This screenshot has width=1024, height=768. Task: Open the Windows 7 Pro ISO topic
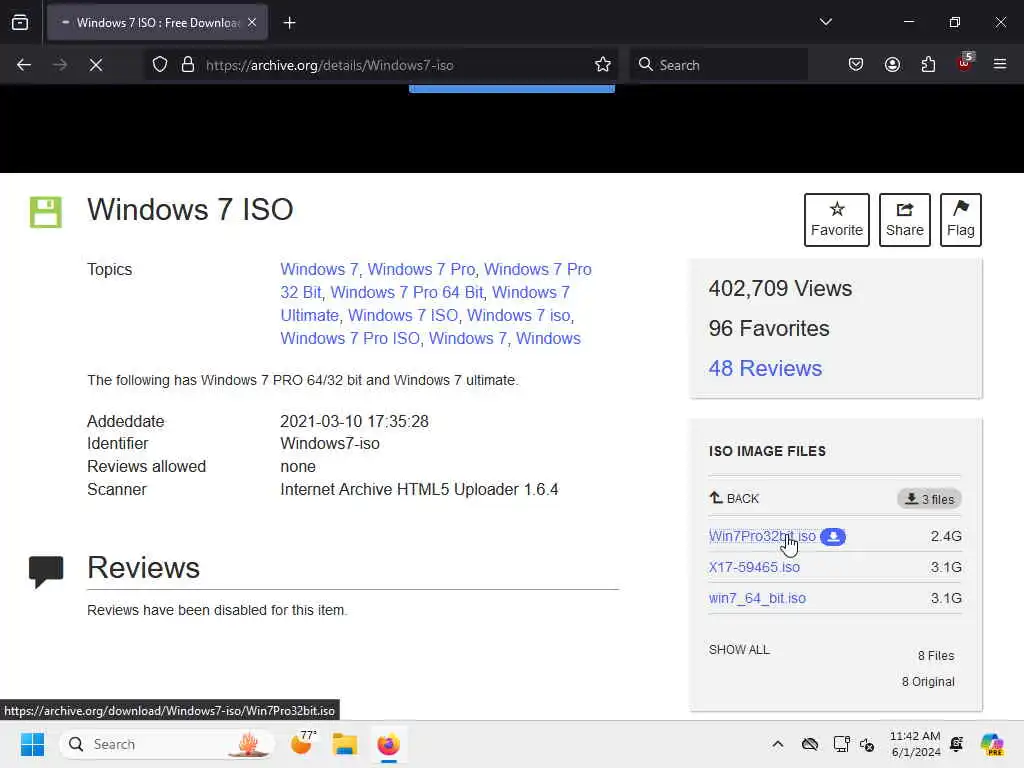coord(350,338)
